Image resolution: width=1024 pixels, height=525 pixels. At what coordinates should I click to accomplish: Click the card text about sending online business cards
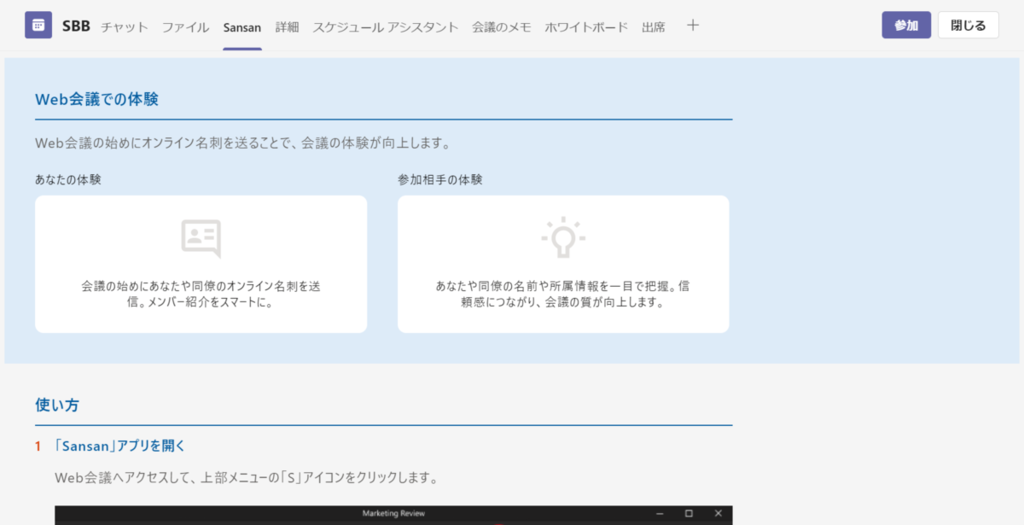(200, 294)
